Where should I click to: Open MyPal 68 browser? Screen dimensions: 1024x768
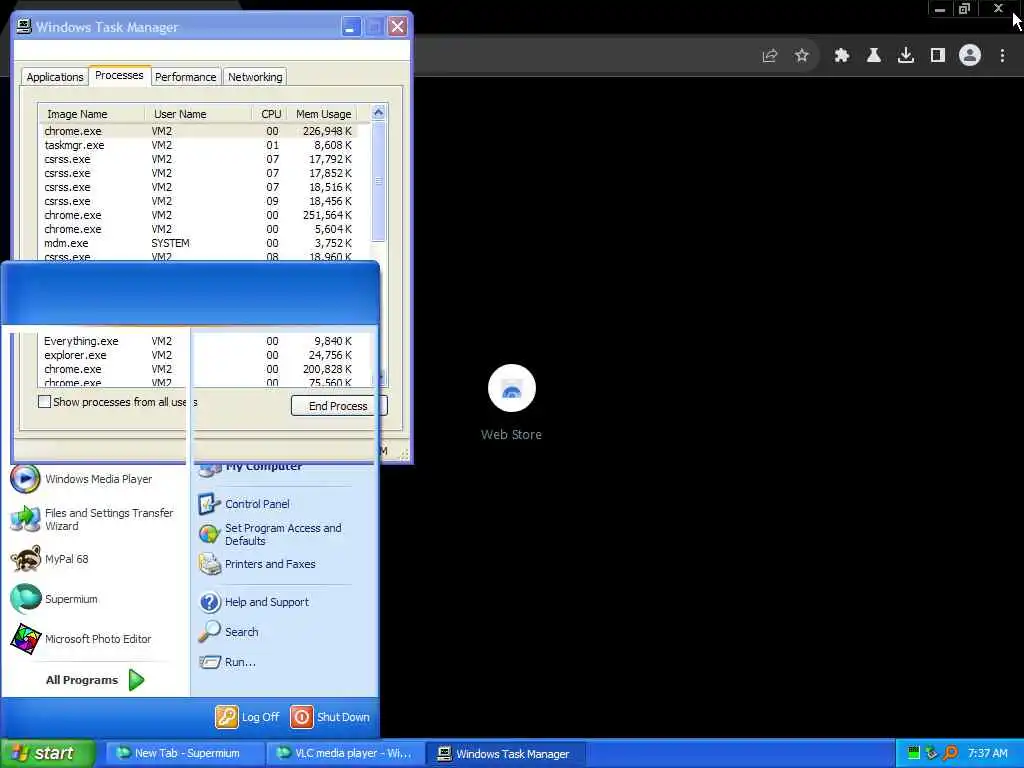[50, 559]
